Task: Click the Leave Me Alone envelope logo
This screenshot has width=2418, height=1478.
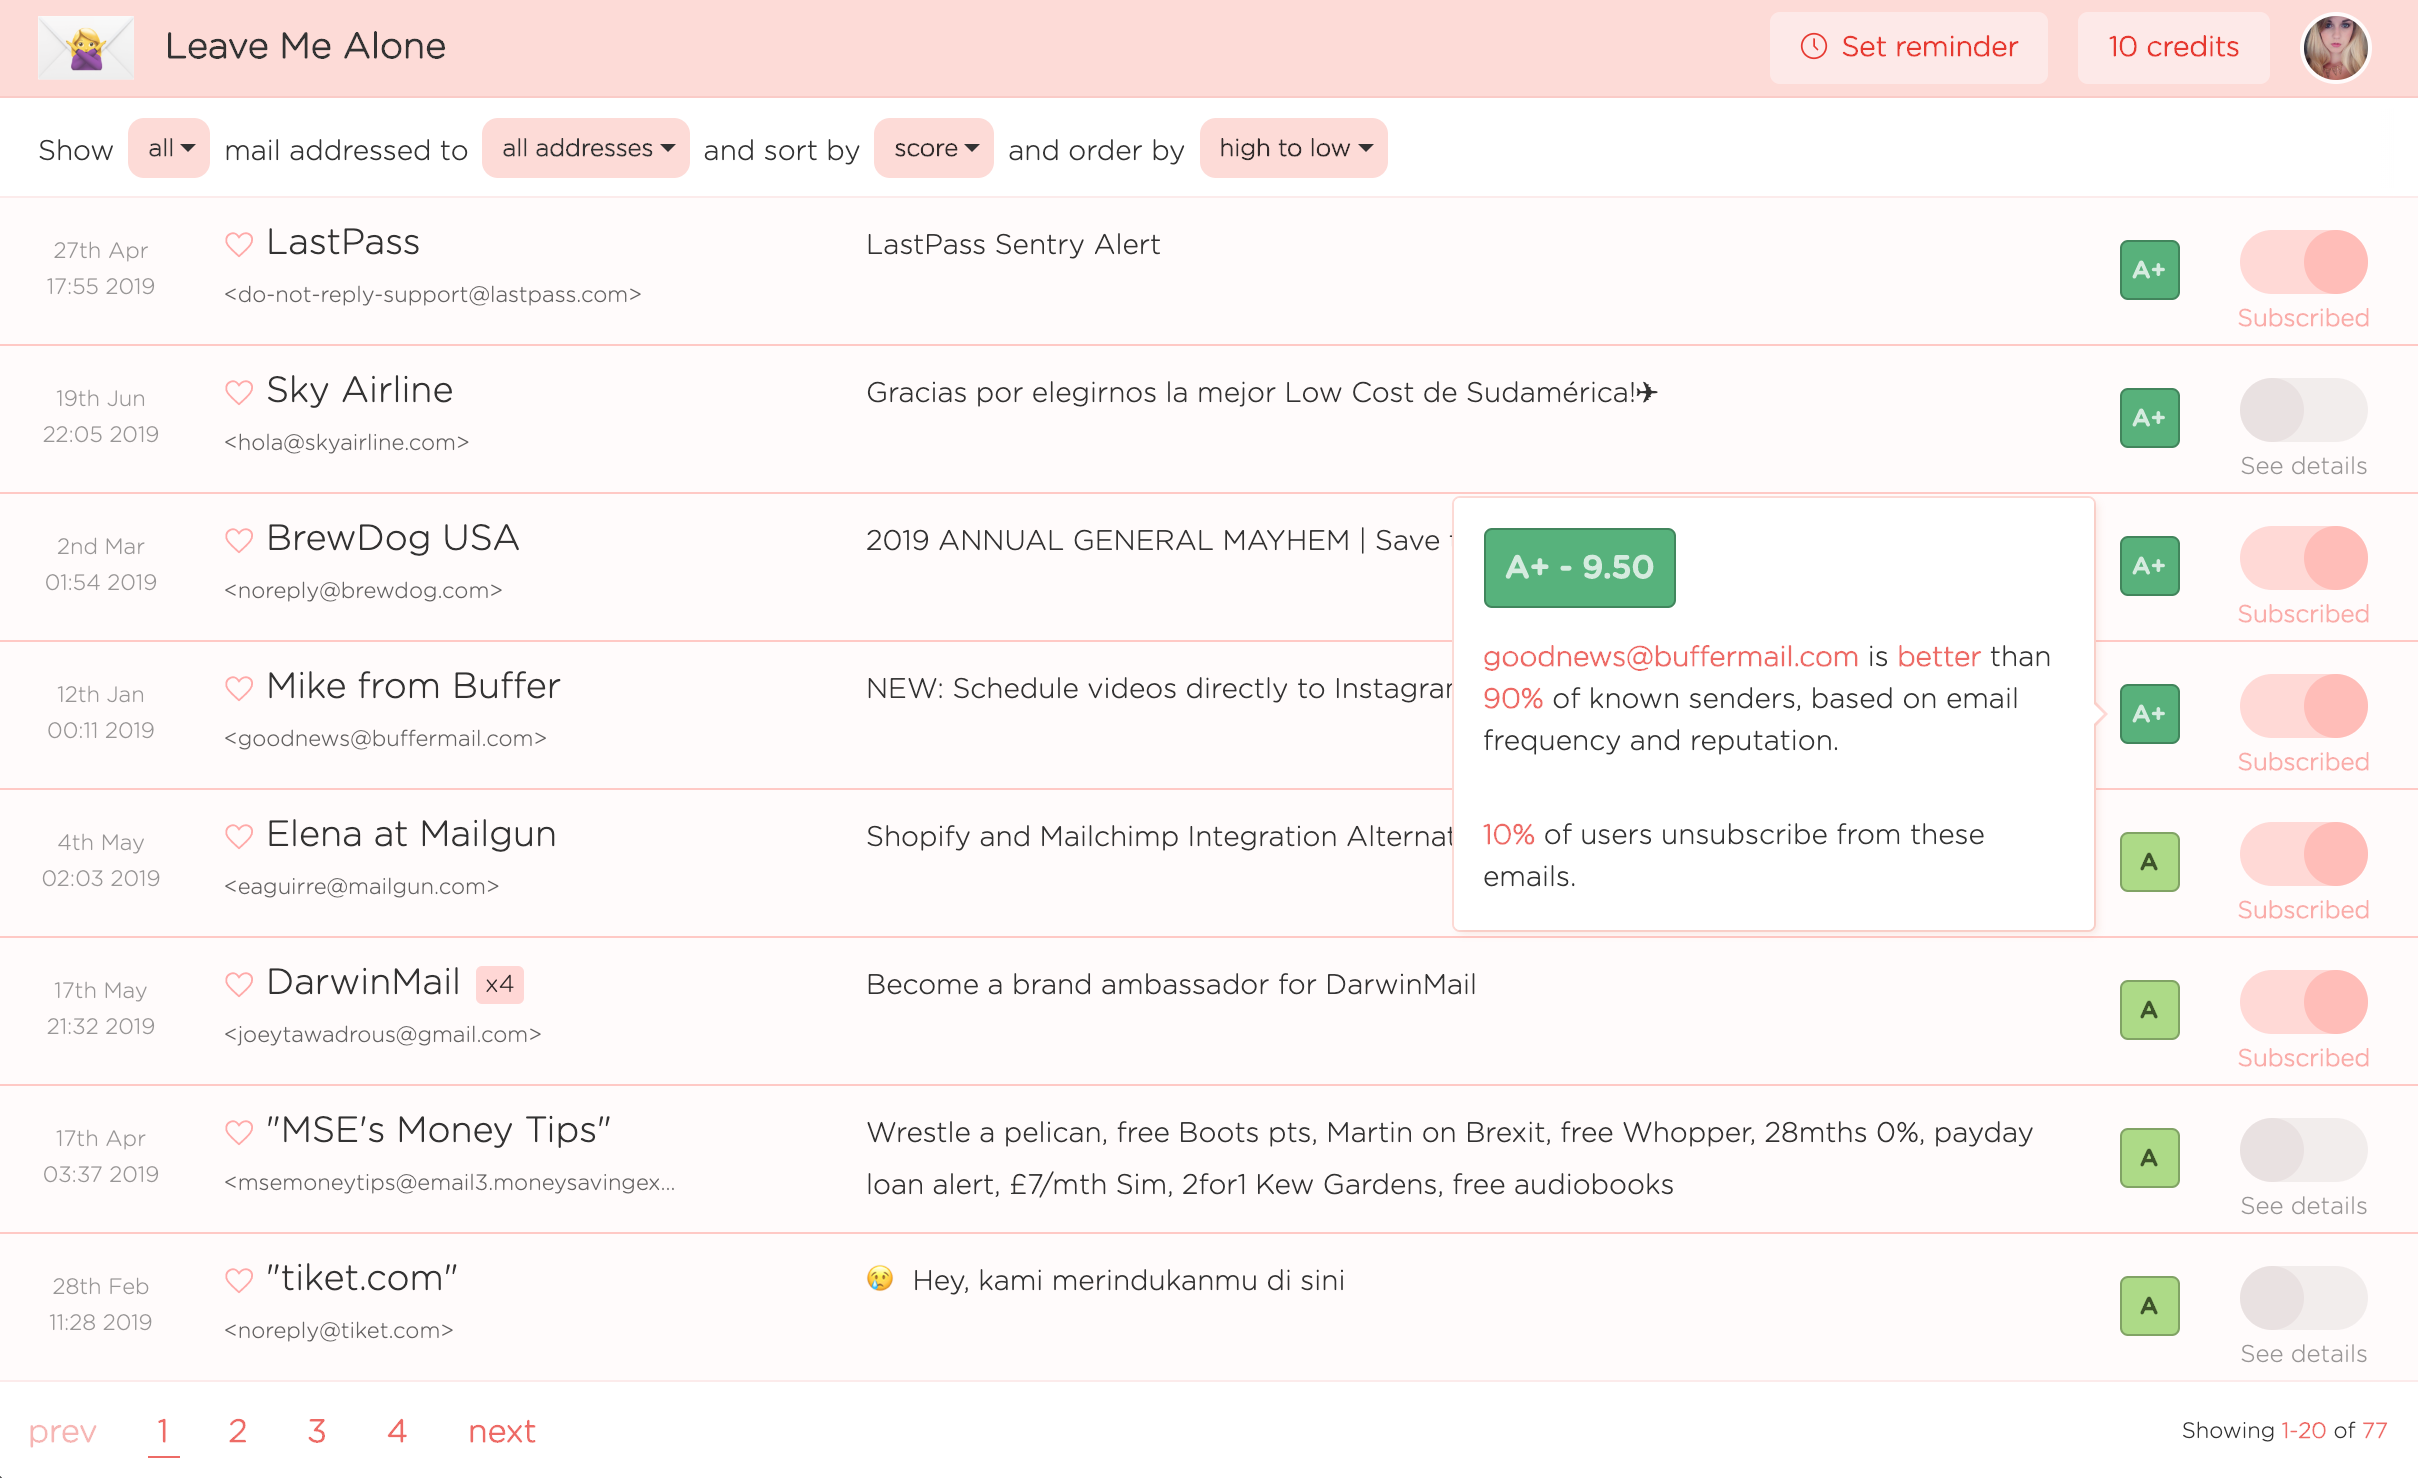Action: 86,47
